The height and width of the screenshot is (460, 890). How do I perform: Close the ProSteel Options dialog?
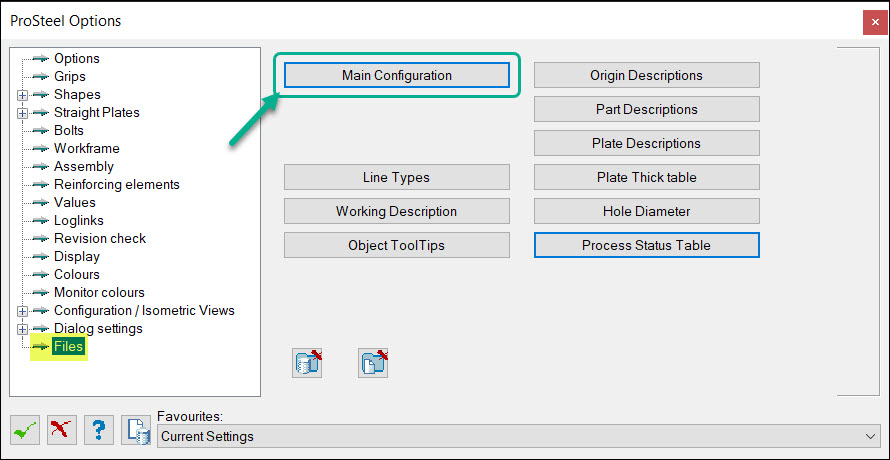tap(871, 23)
